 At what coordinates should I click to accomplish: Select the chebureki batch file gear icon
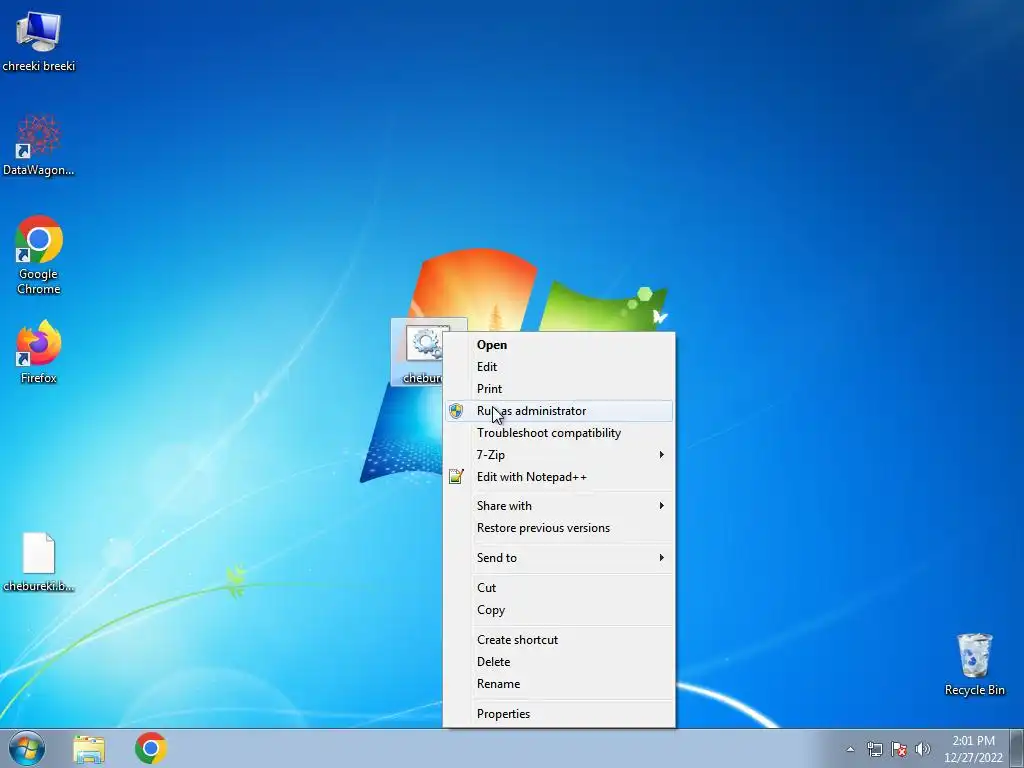click(x=424, y=344)
